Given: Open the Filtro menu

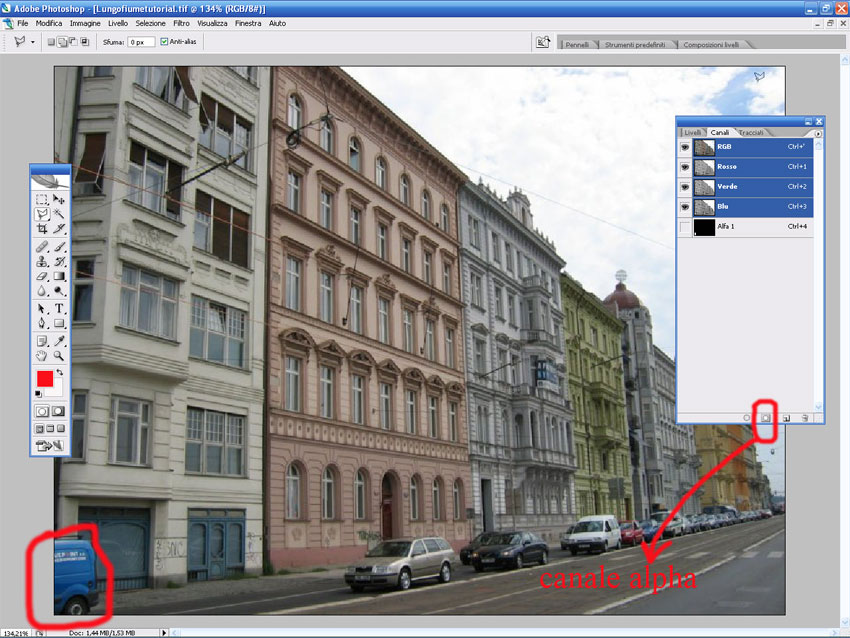Looking at the screenshot, I should click(x=181, y=22).
